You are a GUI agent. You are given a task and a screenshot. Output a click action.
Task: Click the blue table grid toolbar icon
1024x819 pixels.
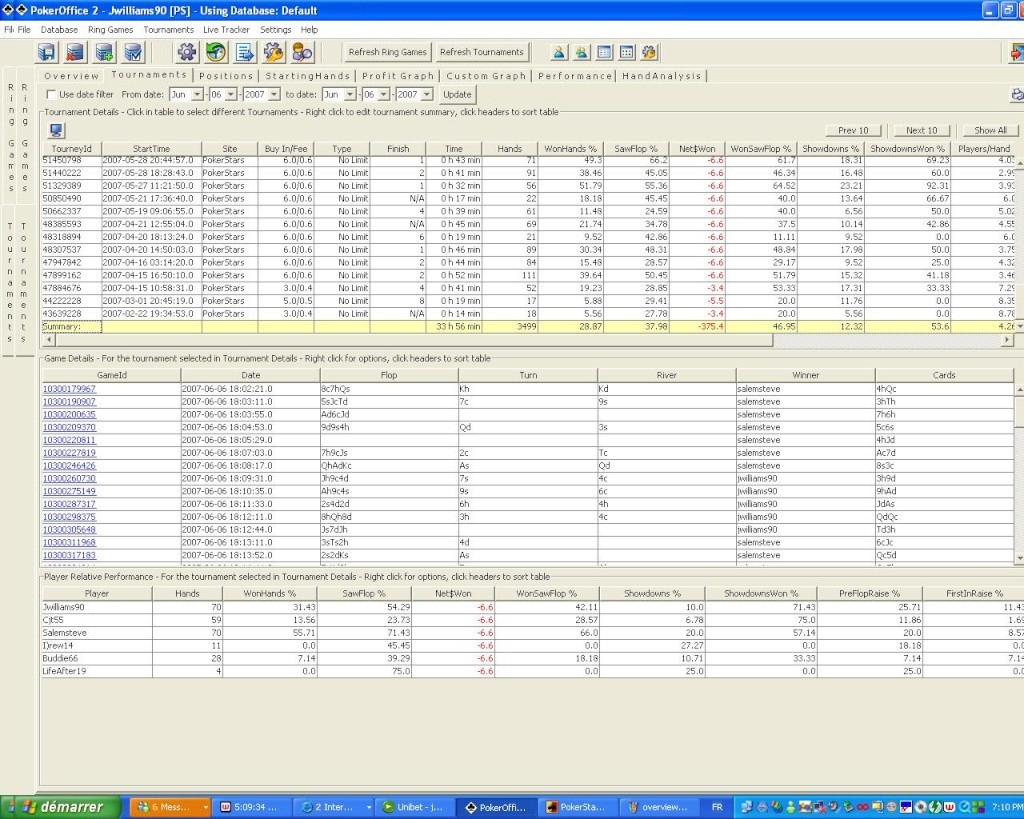(605, 52)
